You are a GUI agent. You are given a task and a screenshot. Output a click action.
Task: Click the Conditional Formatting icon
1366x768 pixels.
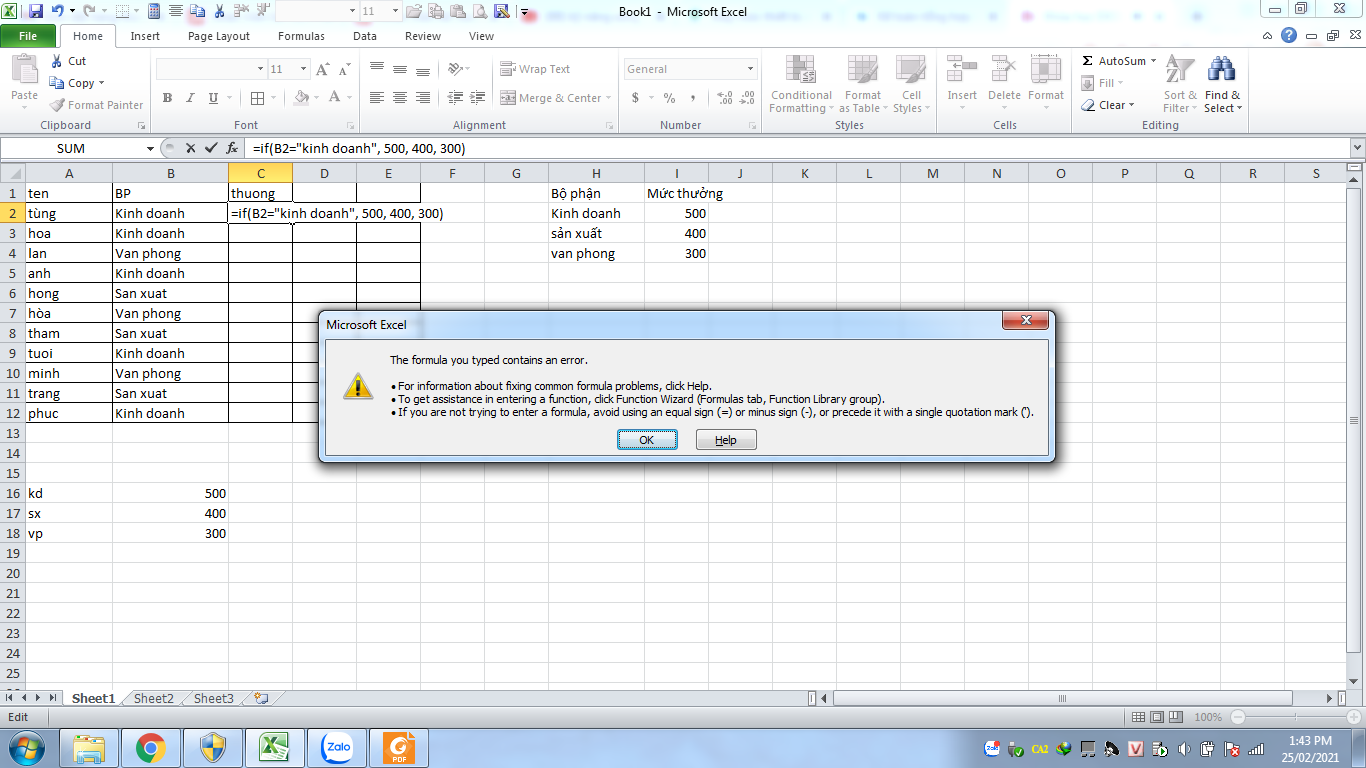click(x=800, y=70)
